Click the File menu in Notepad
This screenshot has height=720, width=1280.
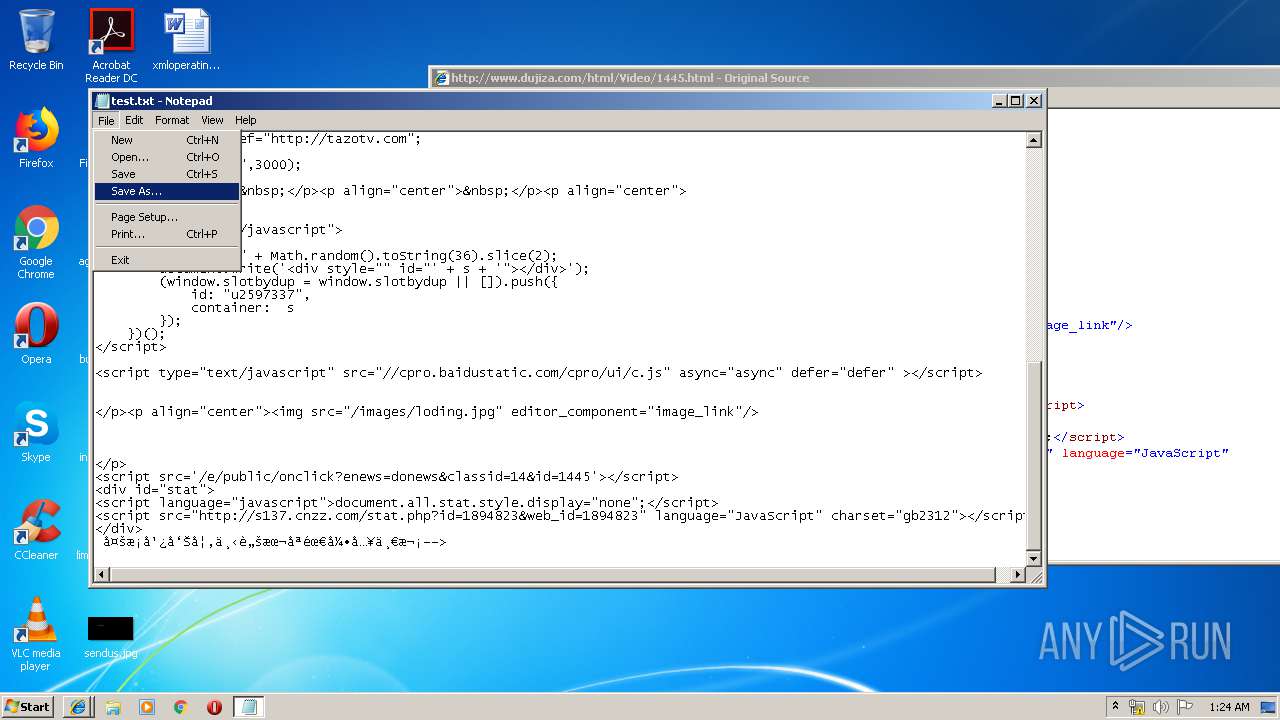pyautogui.click(x=106, y=120)
